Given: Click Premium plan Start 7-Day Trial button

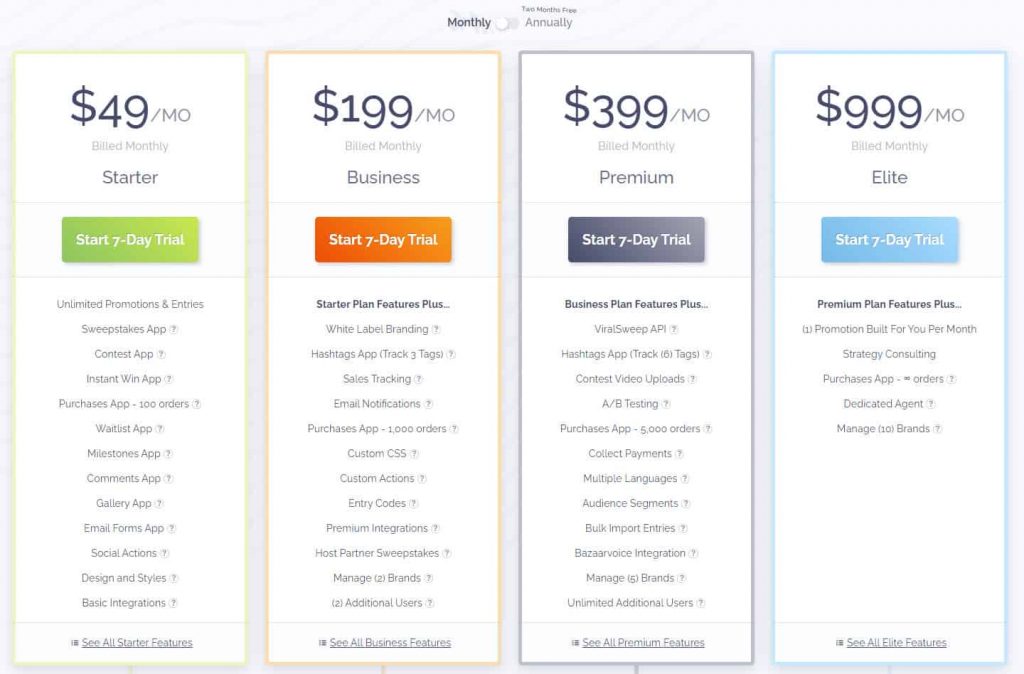Looking at the screenshot, I should click(636, 240).
